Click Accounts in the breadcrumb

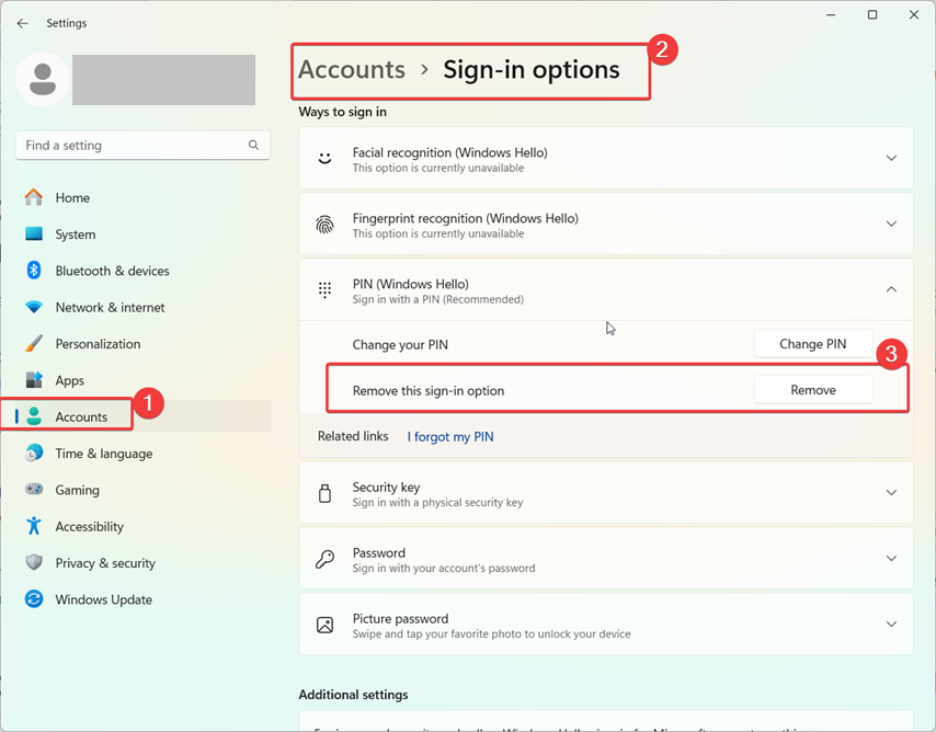[x=352, y=69]
